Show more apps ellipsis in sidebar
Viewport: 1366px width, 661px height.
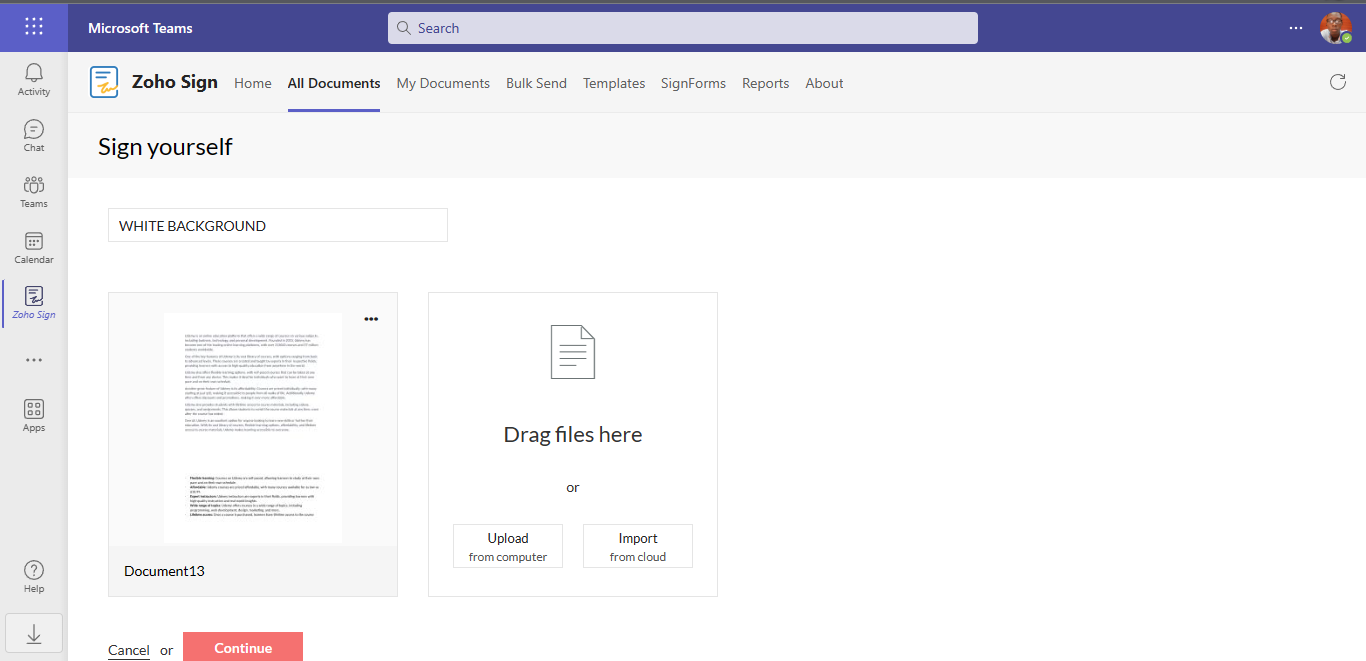34,360
